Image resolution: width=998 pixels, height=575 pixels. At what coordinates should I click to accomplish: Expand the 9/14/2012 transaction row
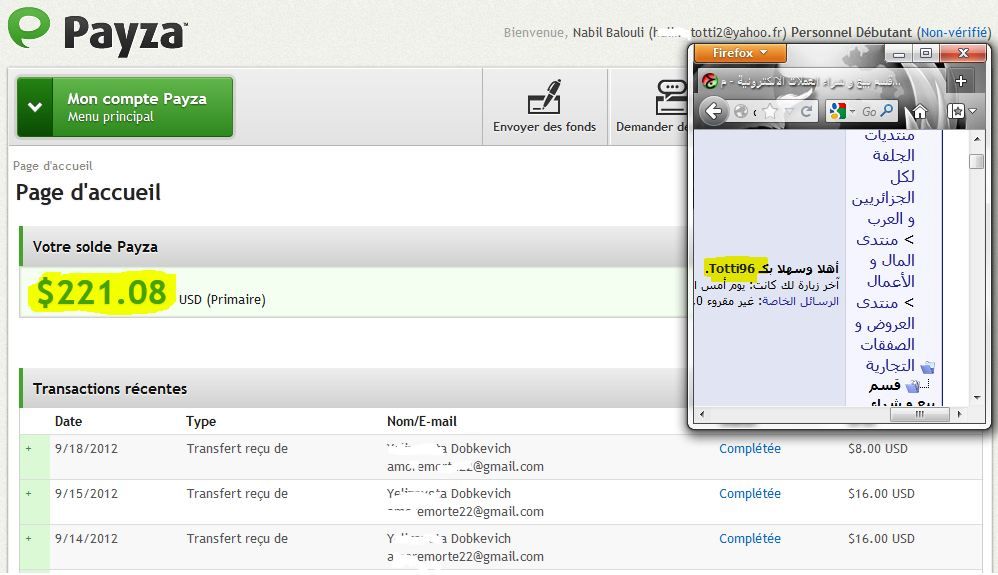(x=29, y=539)
